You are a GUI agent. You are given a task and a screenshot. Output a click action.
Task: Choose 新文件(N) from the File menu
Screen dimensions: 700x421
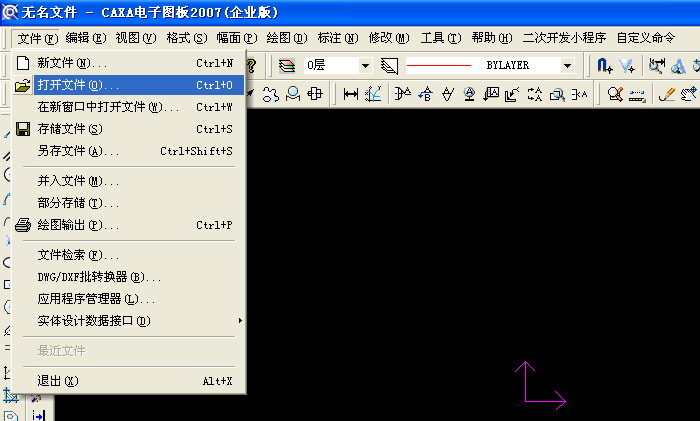129,63
